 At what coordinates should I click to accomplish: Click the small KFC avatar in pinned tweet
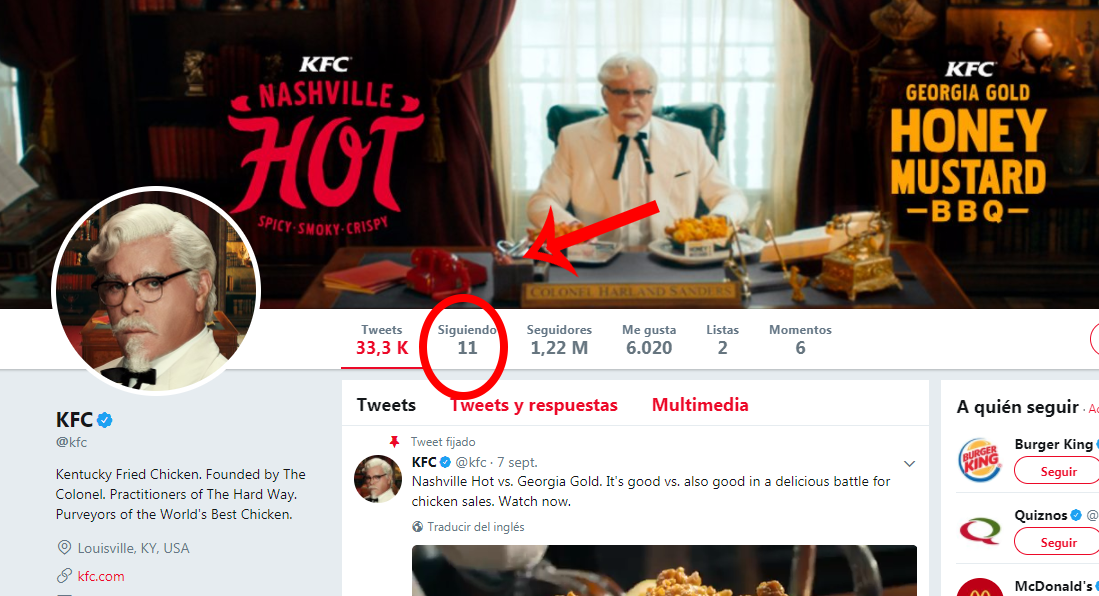click(x=379, y=477)
